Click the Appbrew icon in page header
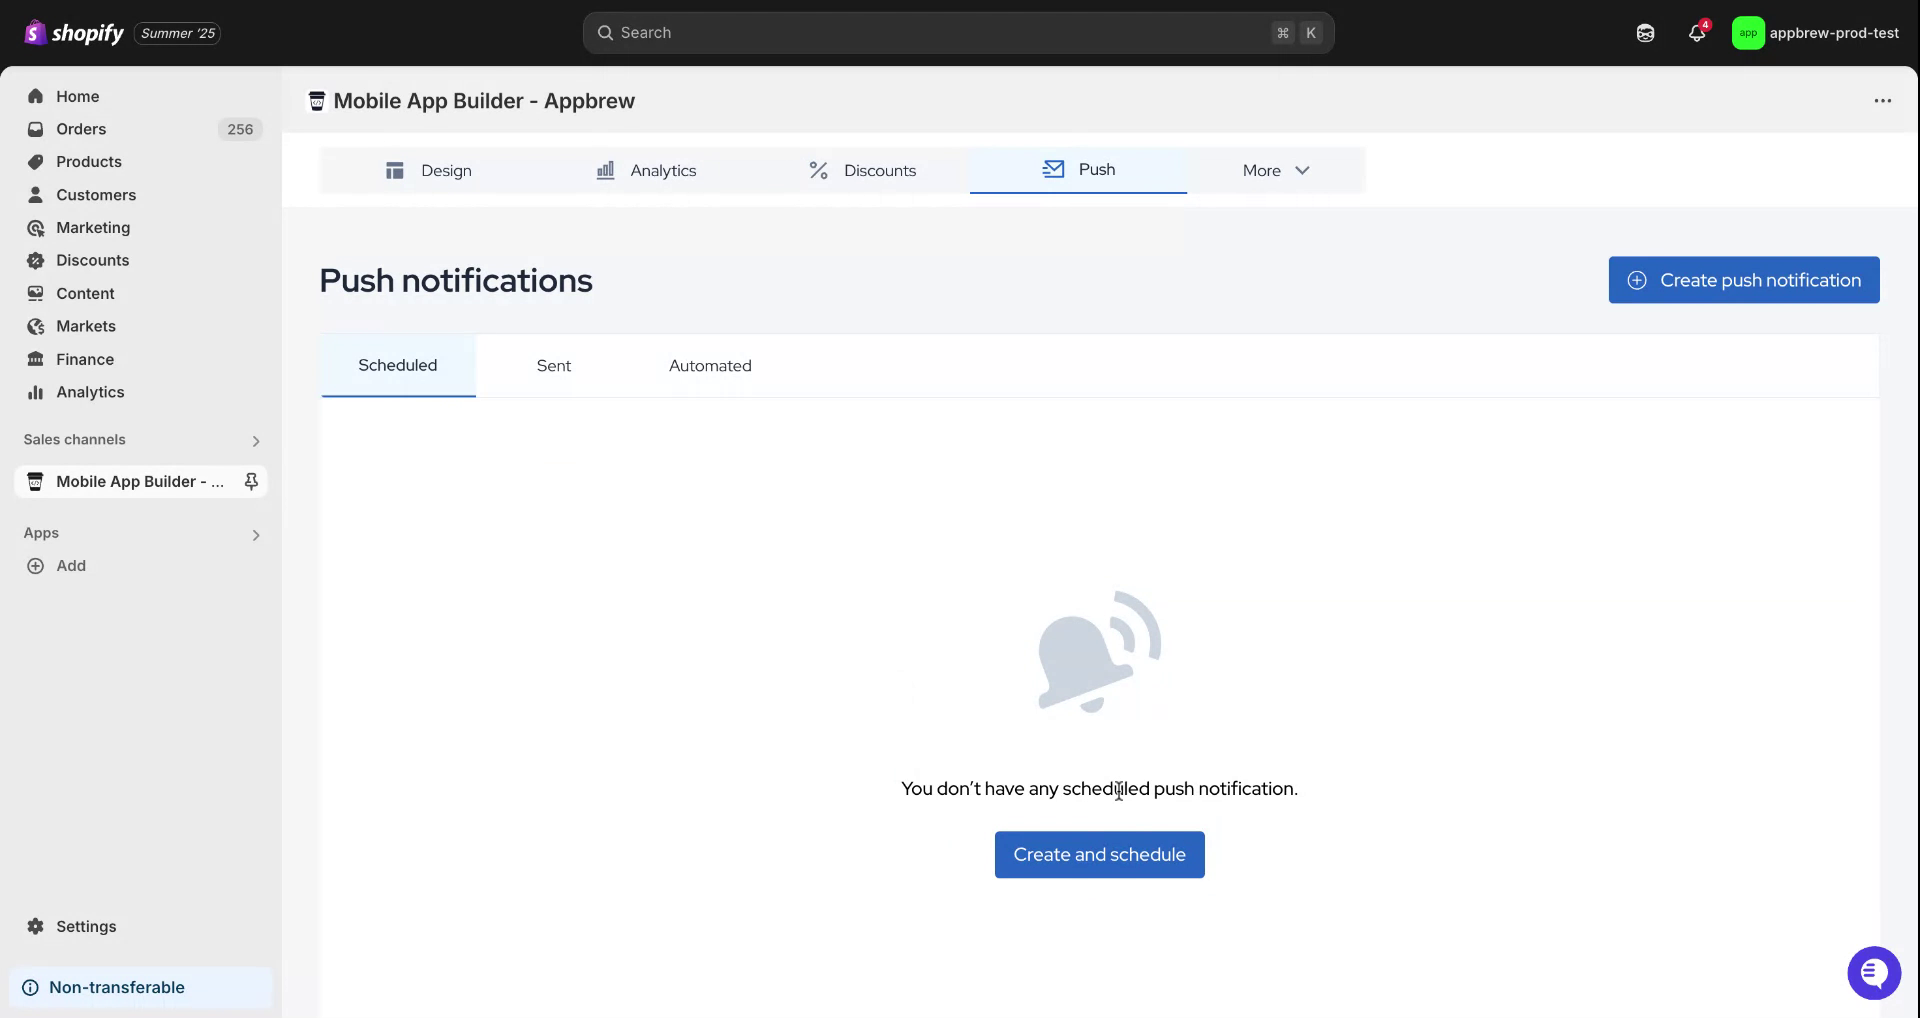The height and width of the screenshot is (1018, 1920). click(317, 101)
